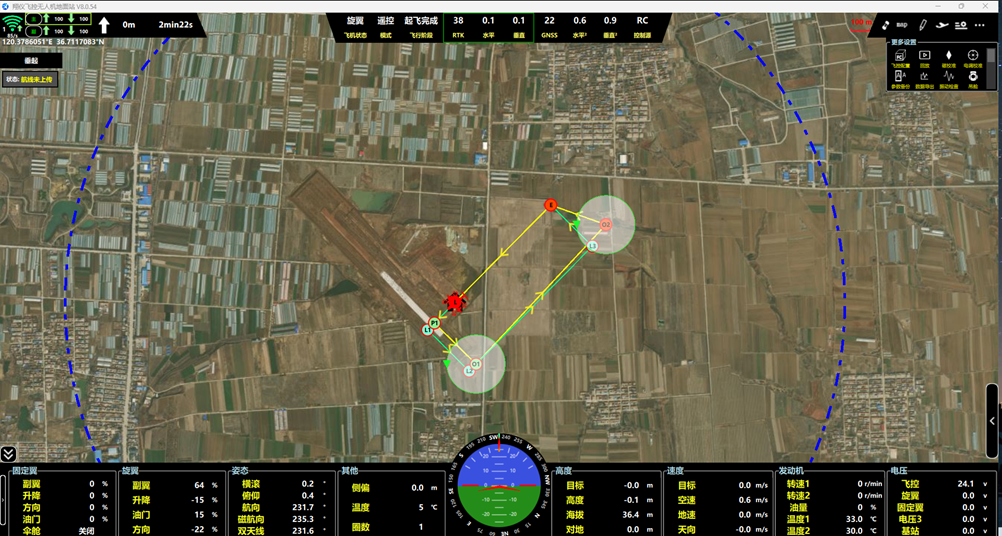Screen dimensions: 1002x536
Task: Click the 飞控 voltage value 24.1
Action: point(966,484)
